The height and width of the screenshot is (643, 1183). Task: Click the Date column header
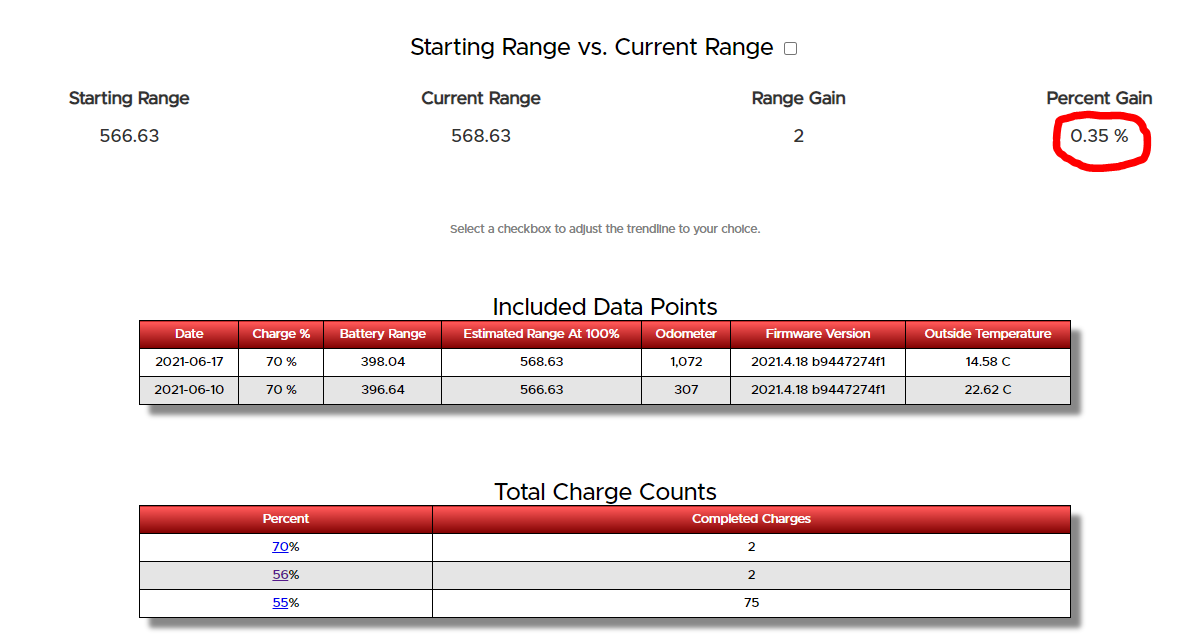click(x=189, y=334)
